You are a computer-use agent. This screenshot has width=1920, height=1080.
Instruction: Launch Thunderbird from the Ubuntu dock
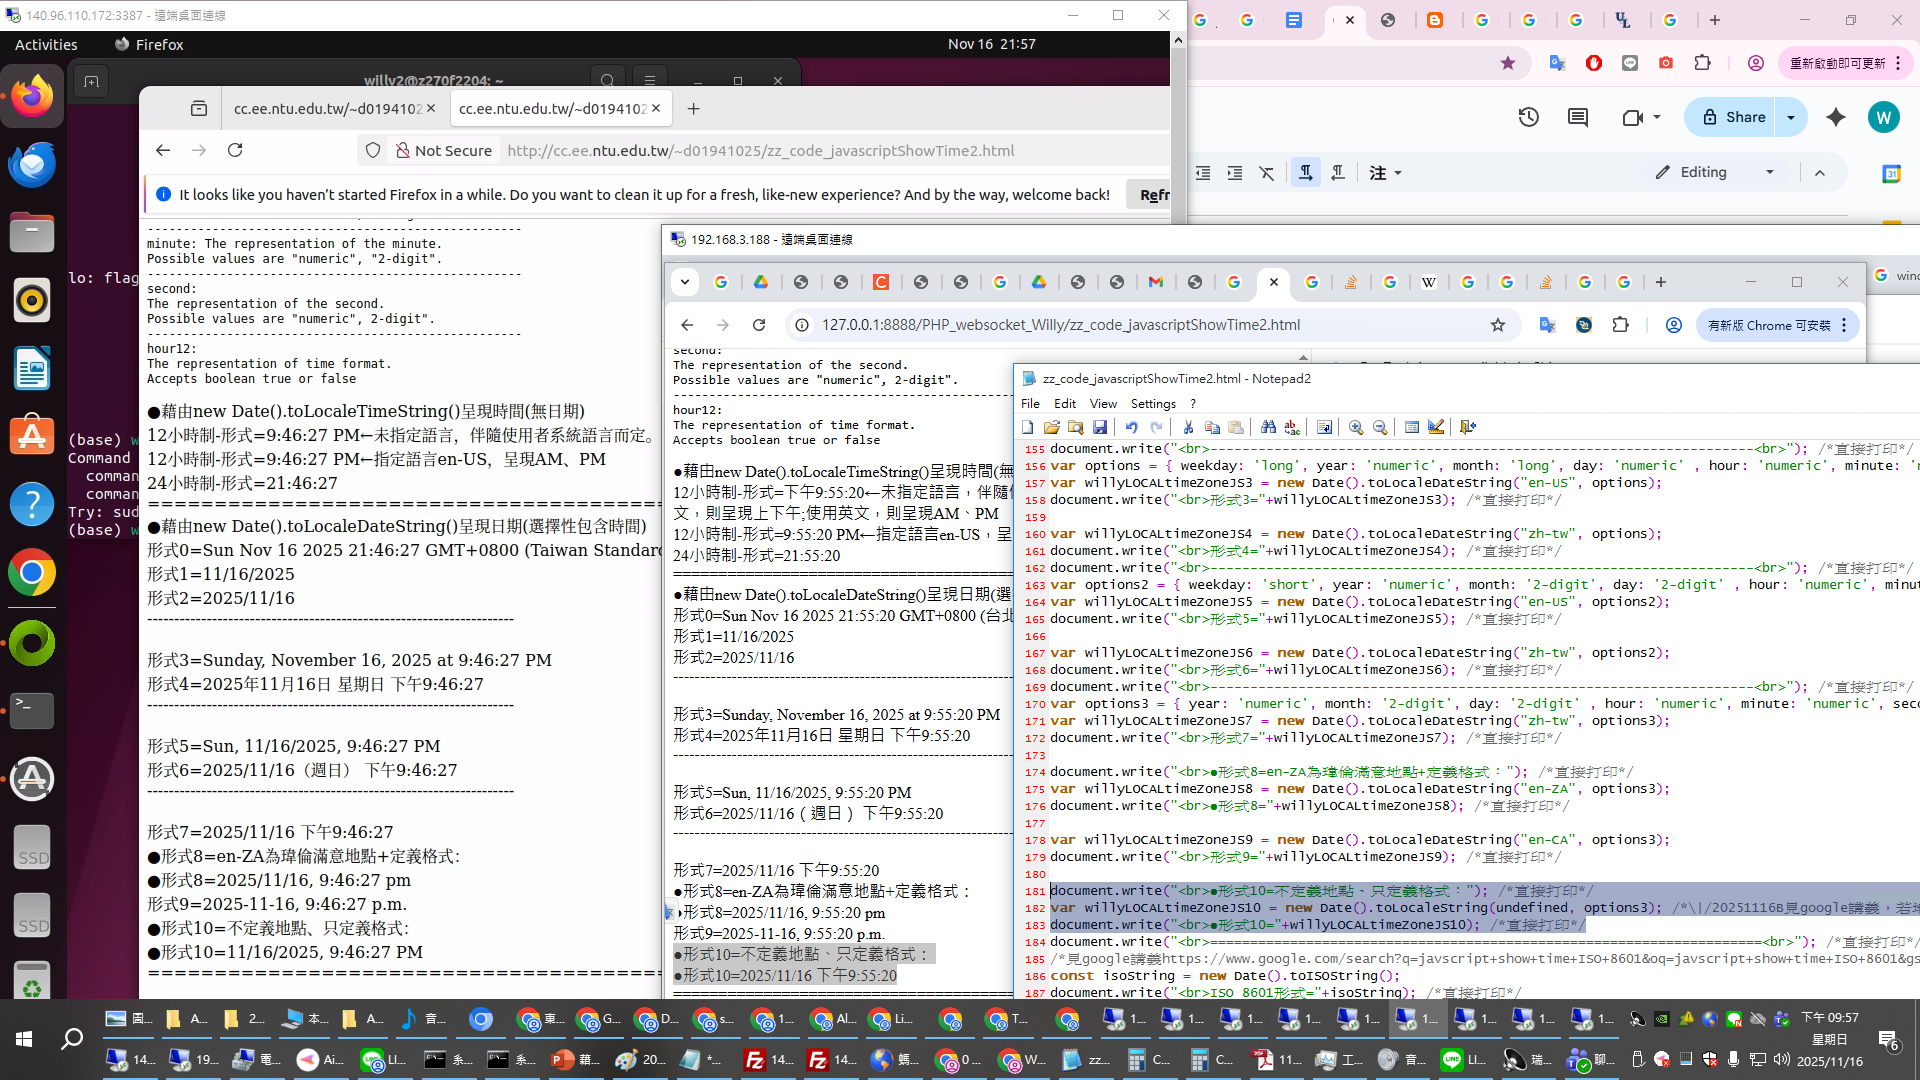(32, 165)
